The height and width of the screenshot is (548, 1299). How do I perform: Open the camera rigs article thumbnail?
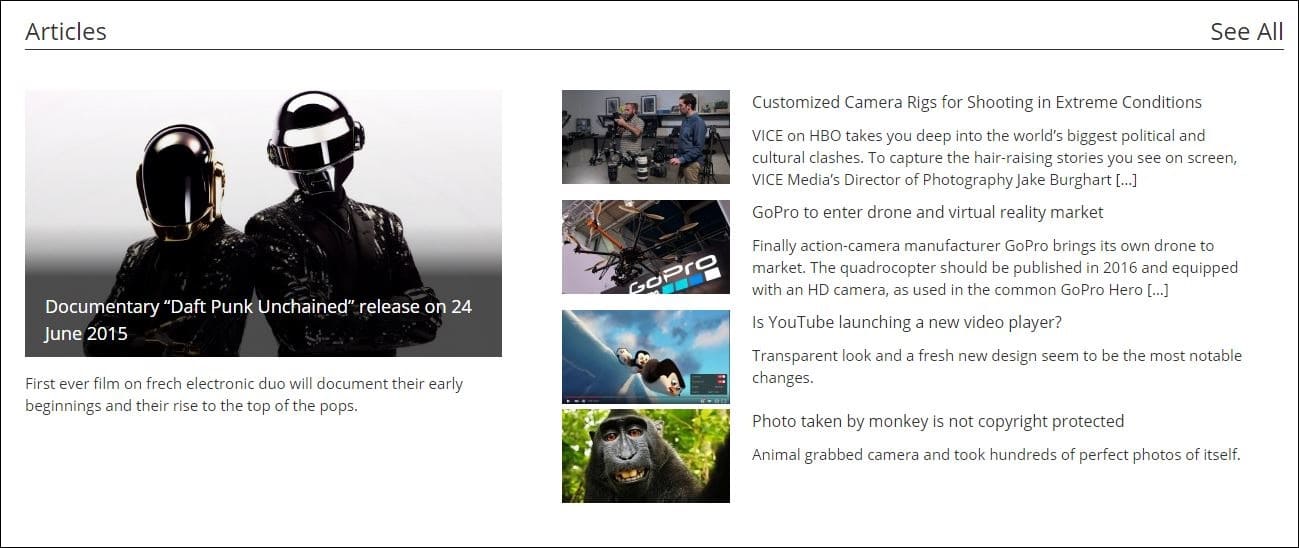click(646, 137)
